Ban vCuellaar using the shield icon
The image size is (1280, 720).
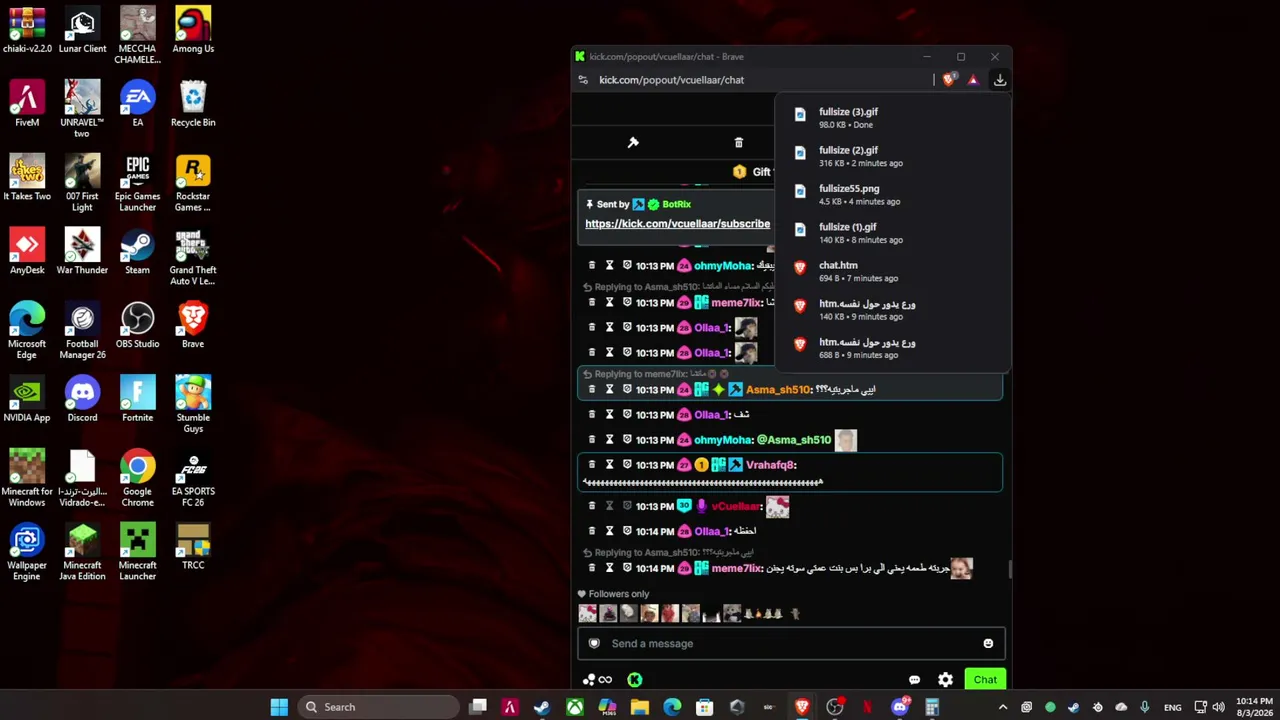pyautogui.click(x=627, y=506)
